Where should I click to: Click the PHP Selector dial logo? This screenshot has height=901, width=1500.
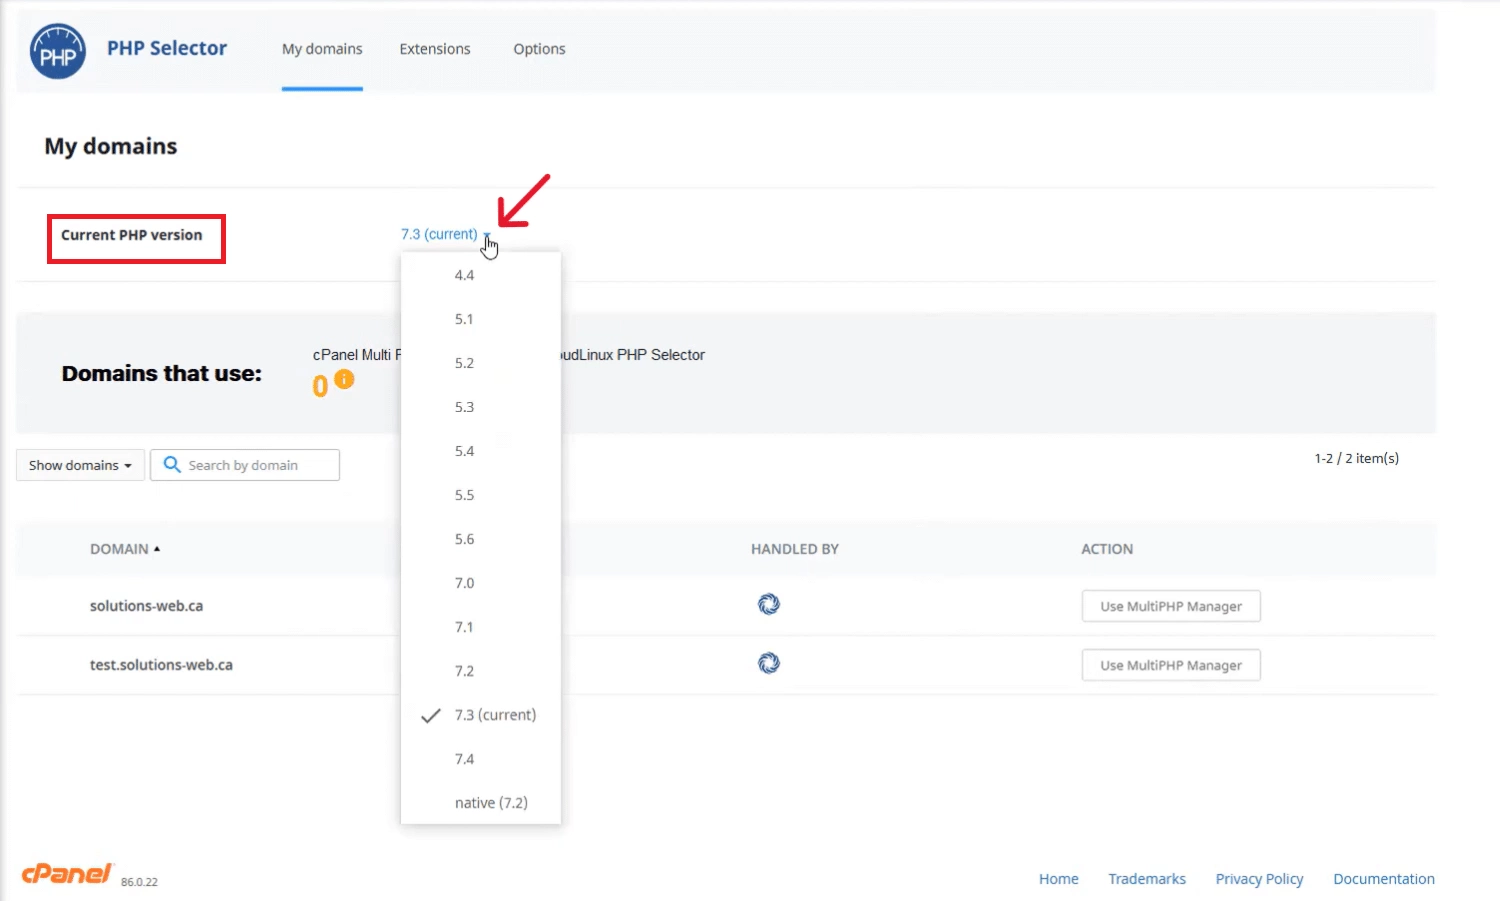(x=57, y=50)
